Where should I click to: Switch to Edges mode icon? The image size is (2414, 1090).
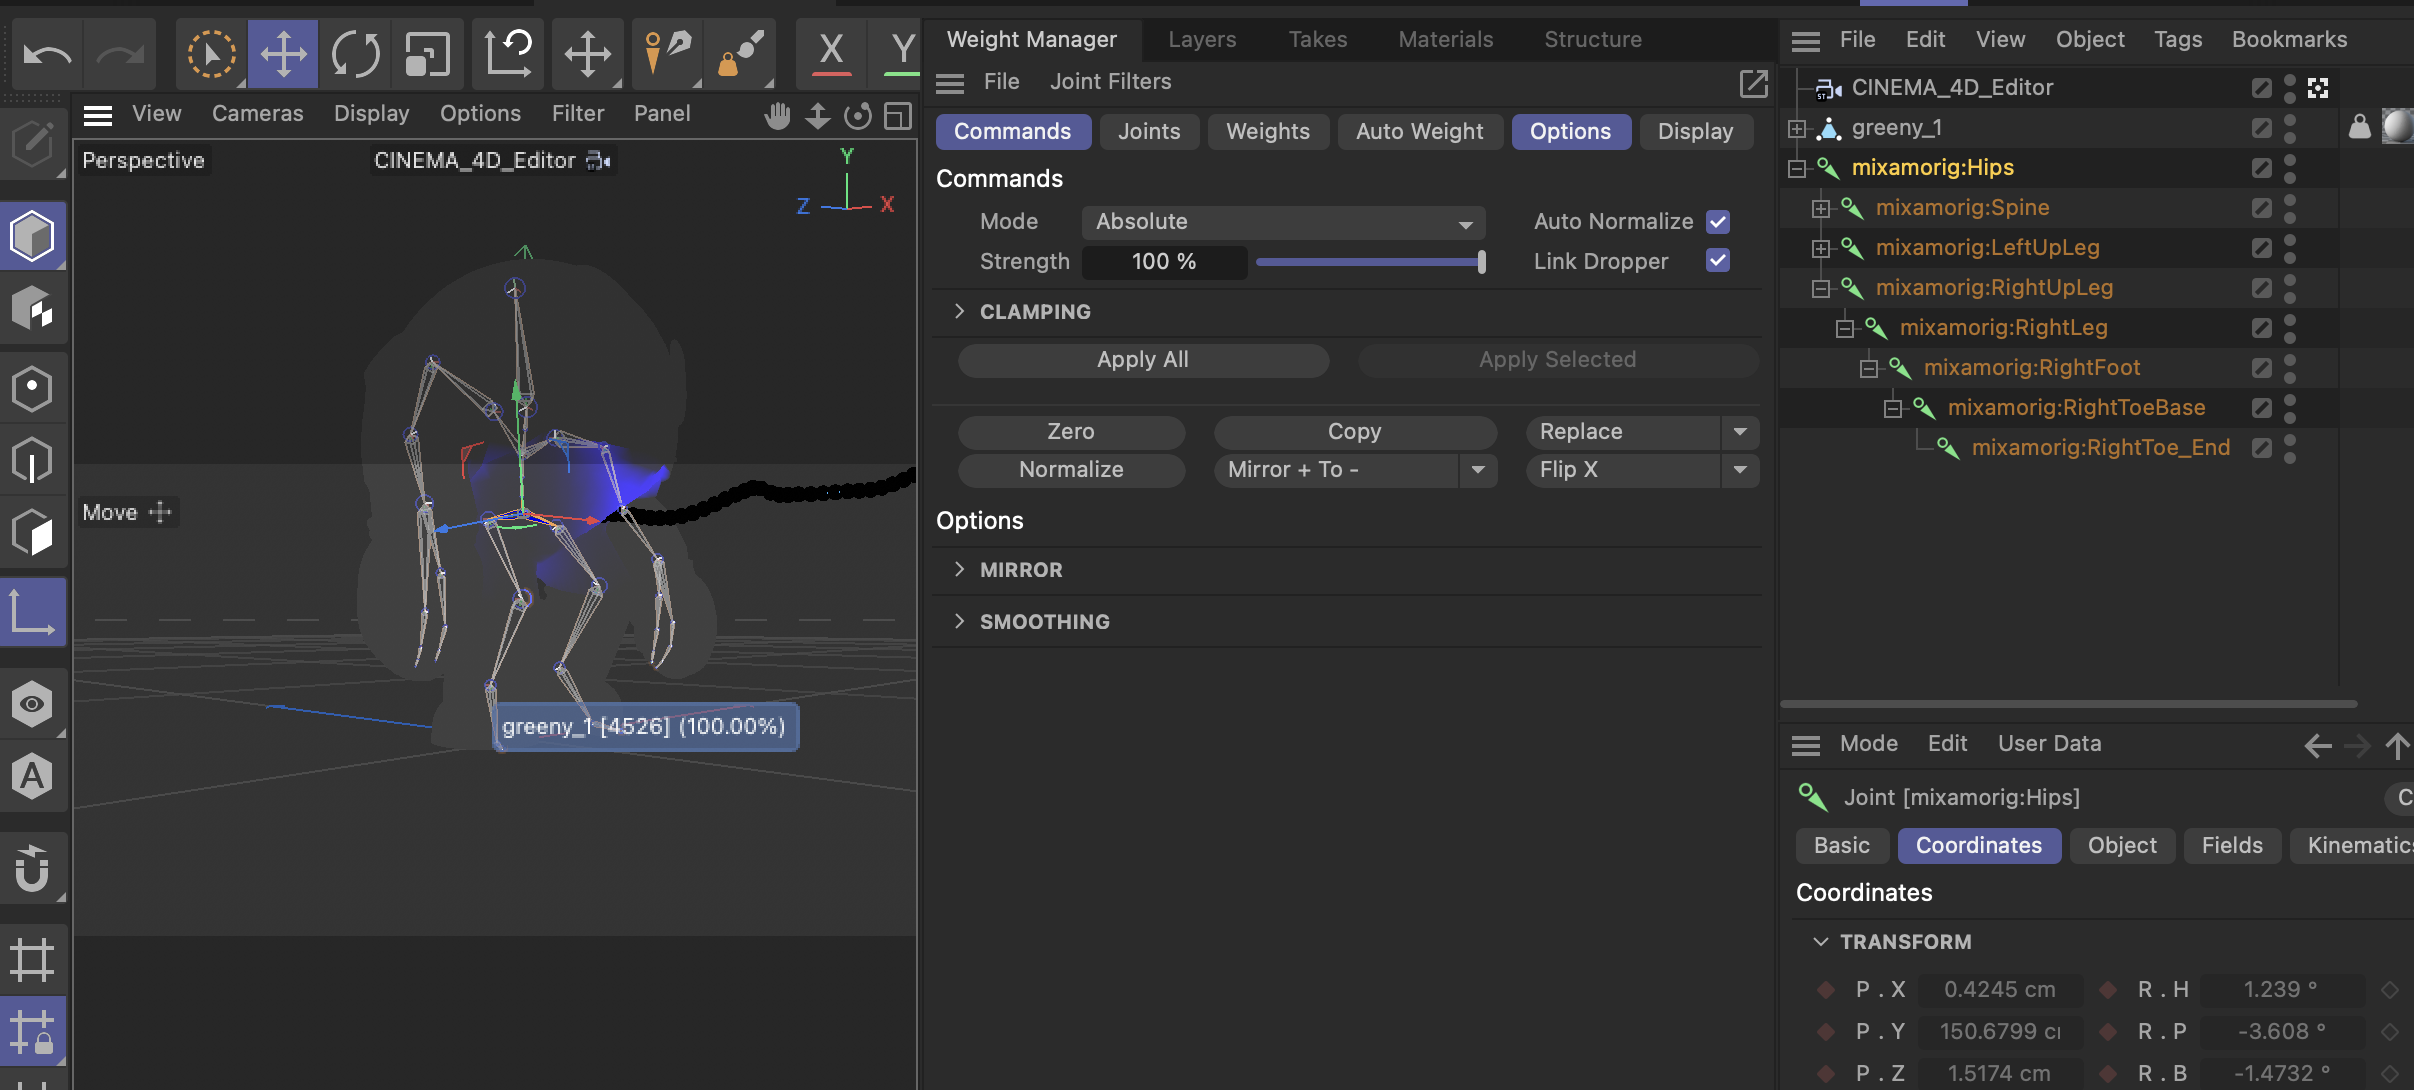(32, 460)
